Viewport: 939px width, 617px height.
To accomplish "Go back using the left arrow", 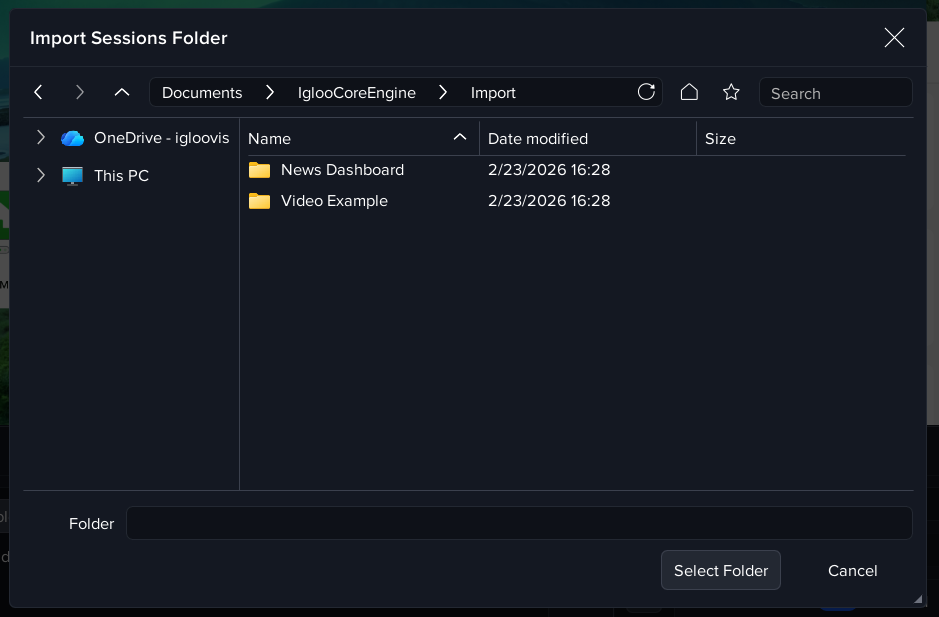I will click(x=38, y=92).
